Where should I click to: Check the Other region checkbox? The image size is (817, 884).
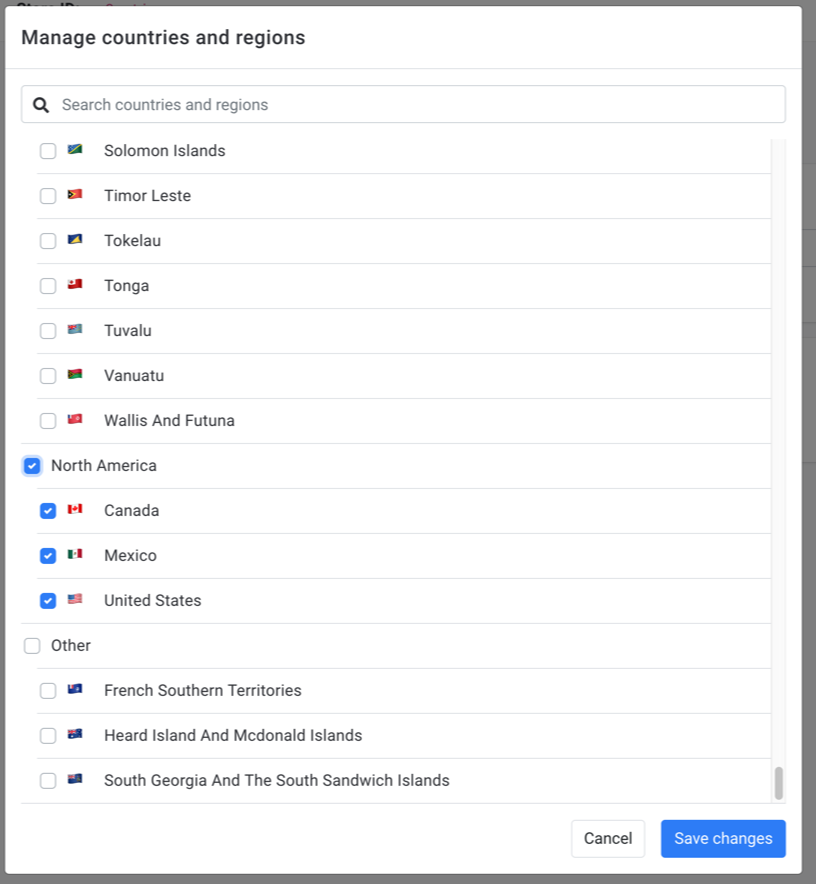pos(32,646)
